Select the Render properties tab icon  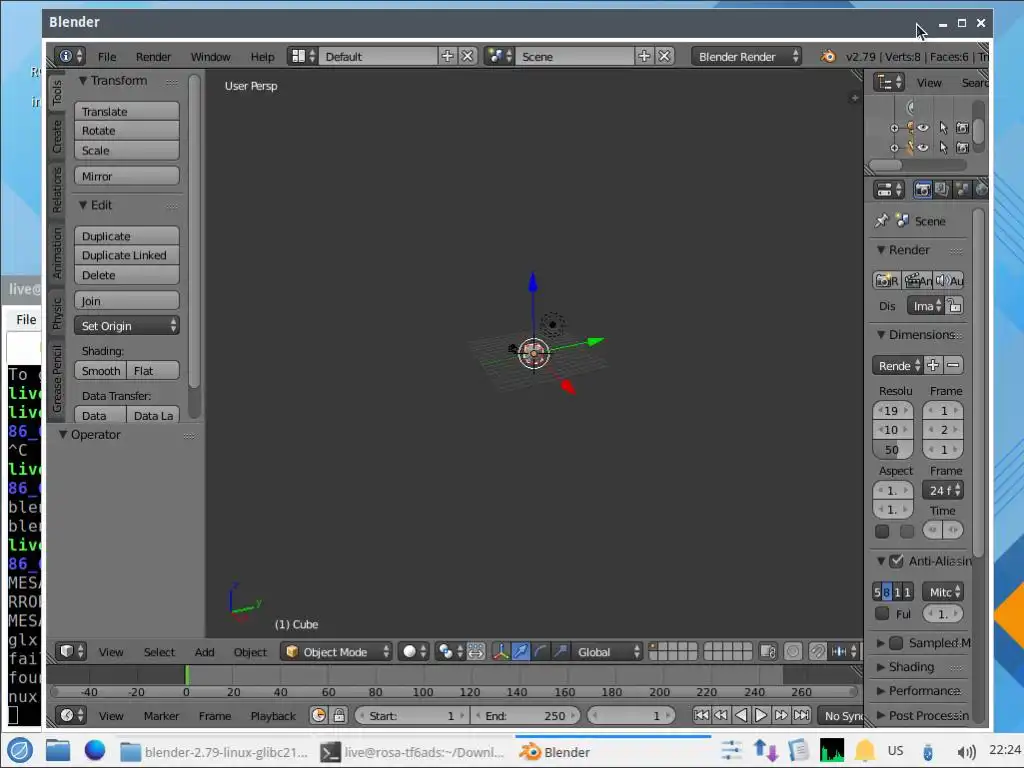coord(923,190)
